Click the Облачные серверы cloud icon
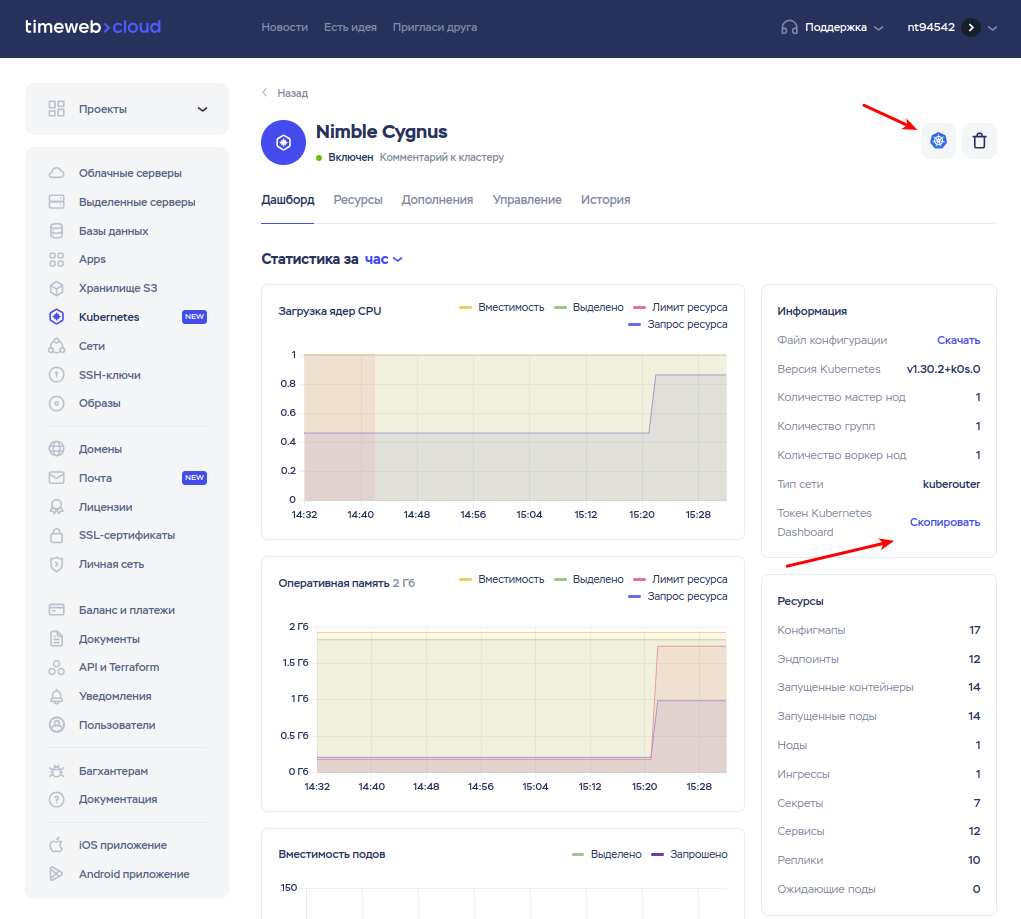 [57, 173]
